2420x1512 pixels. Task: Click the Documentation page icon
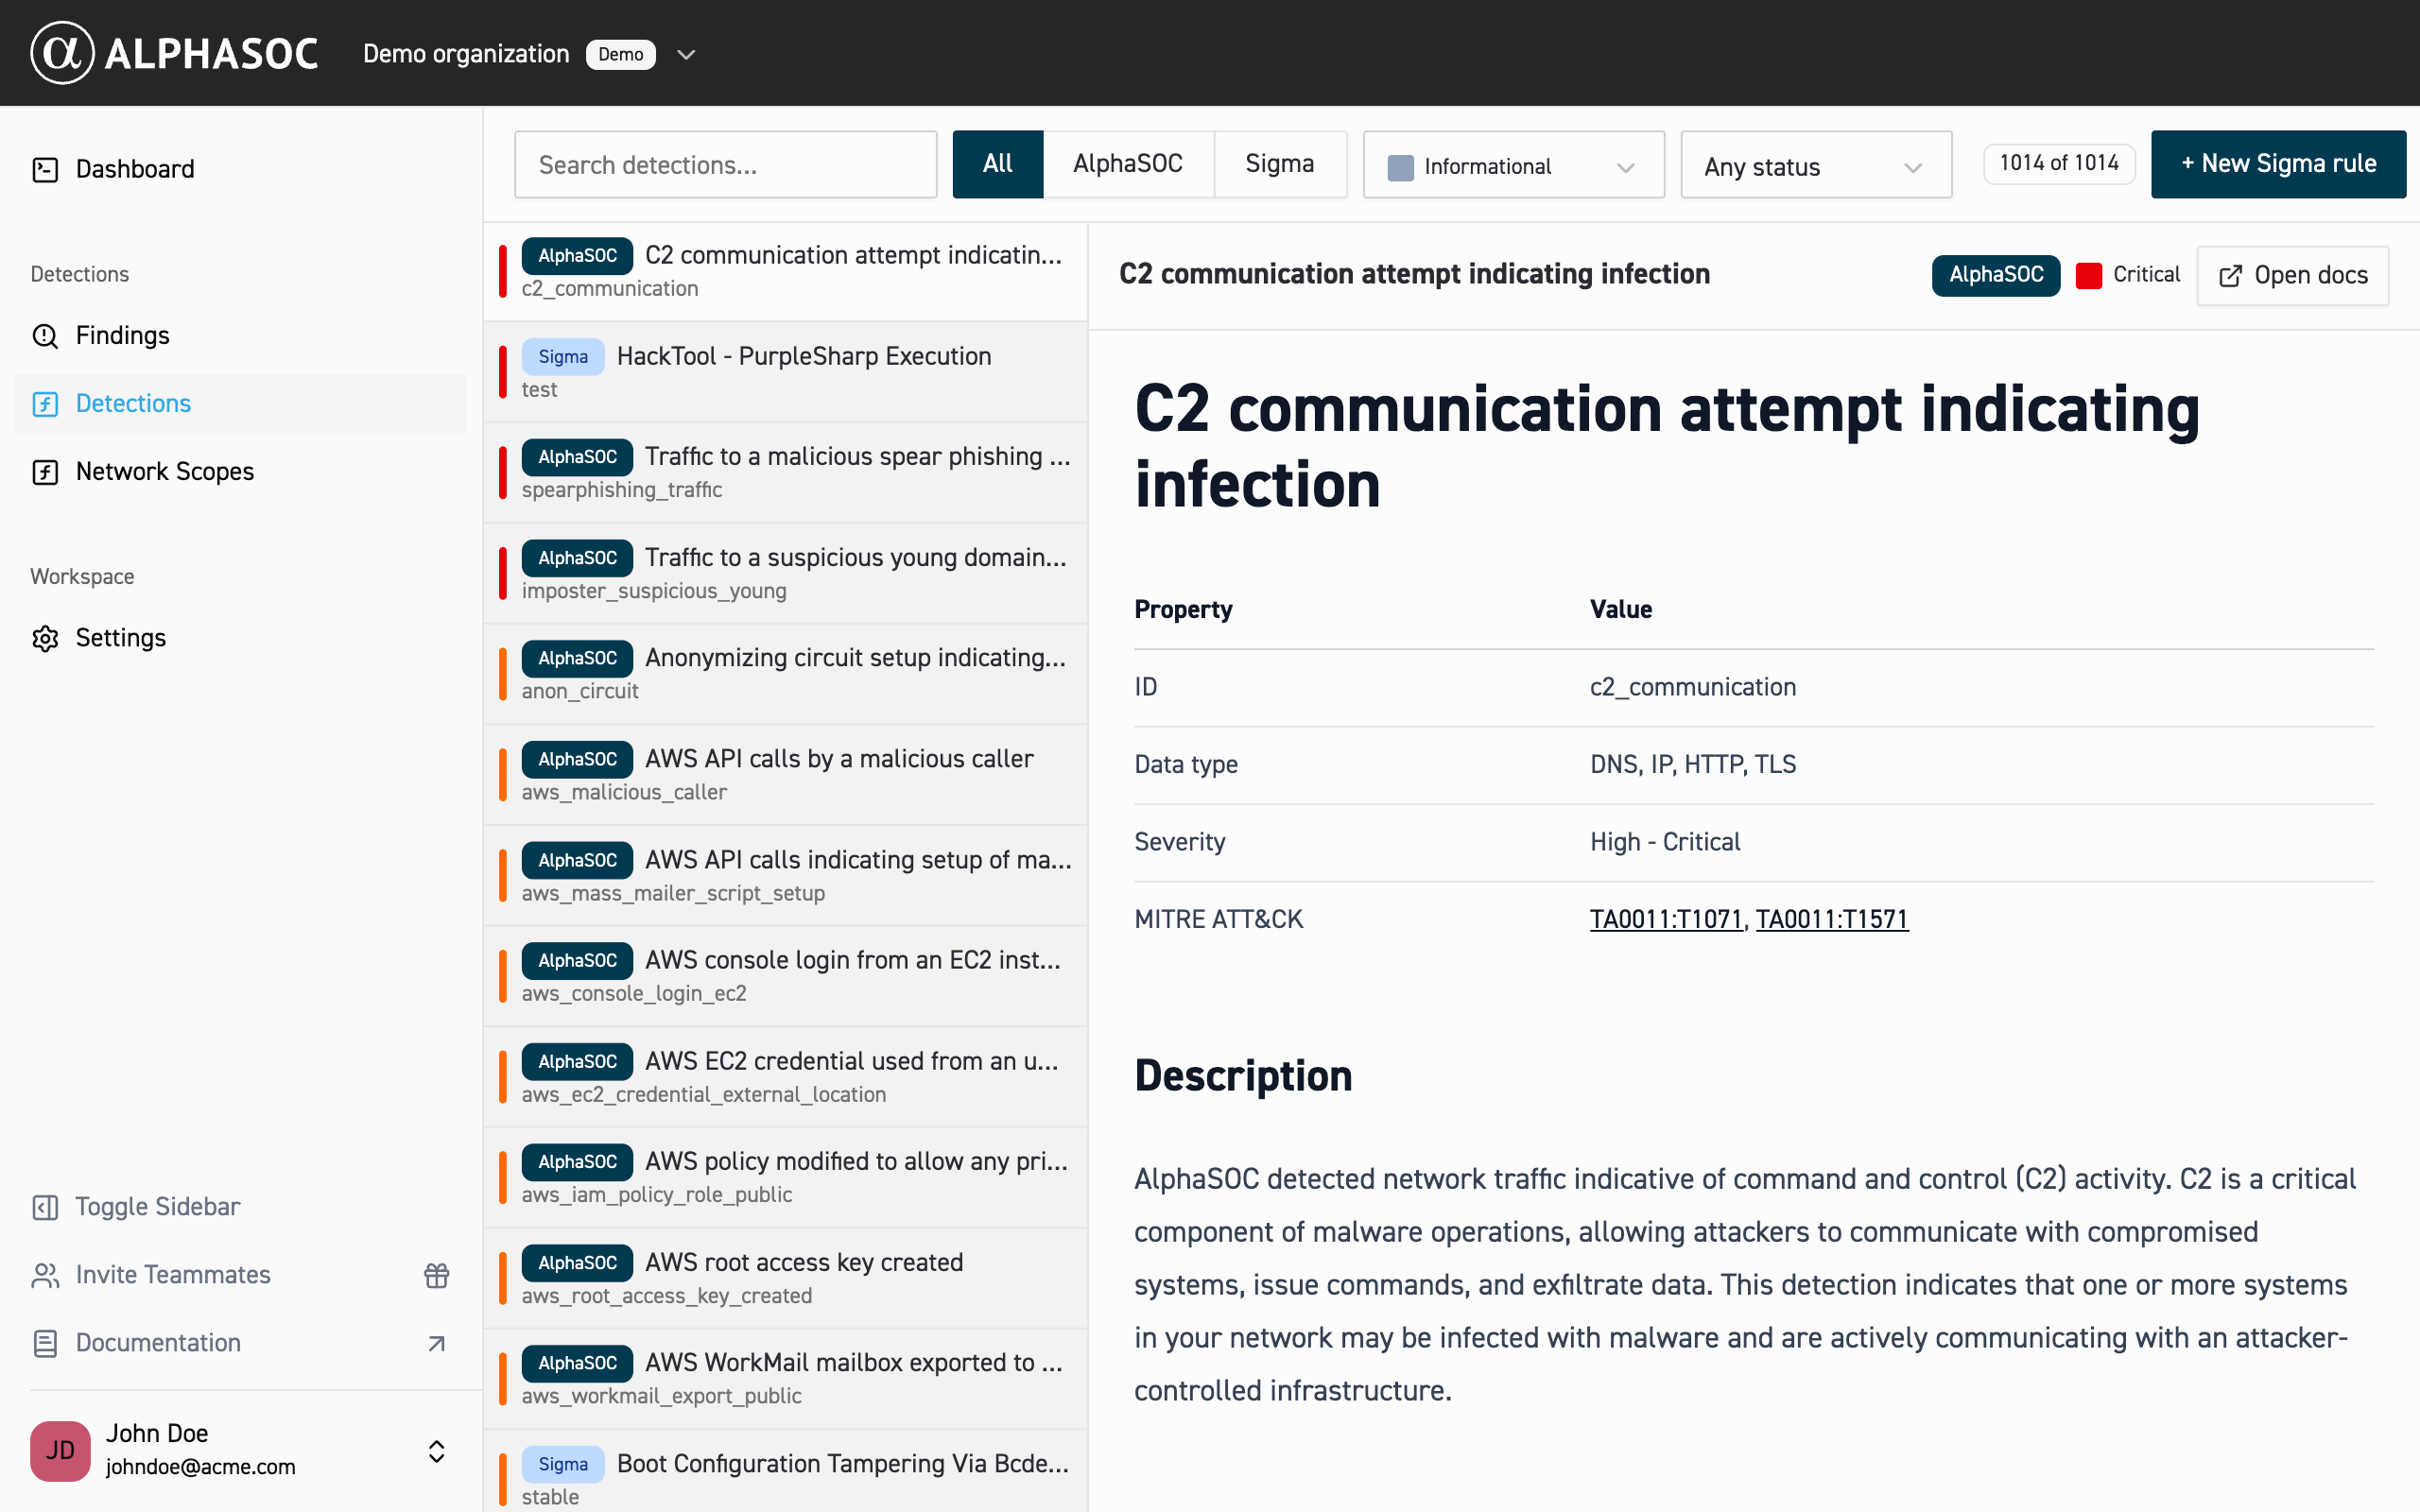pyautogui.click(x=45, y=1343)
